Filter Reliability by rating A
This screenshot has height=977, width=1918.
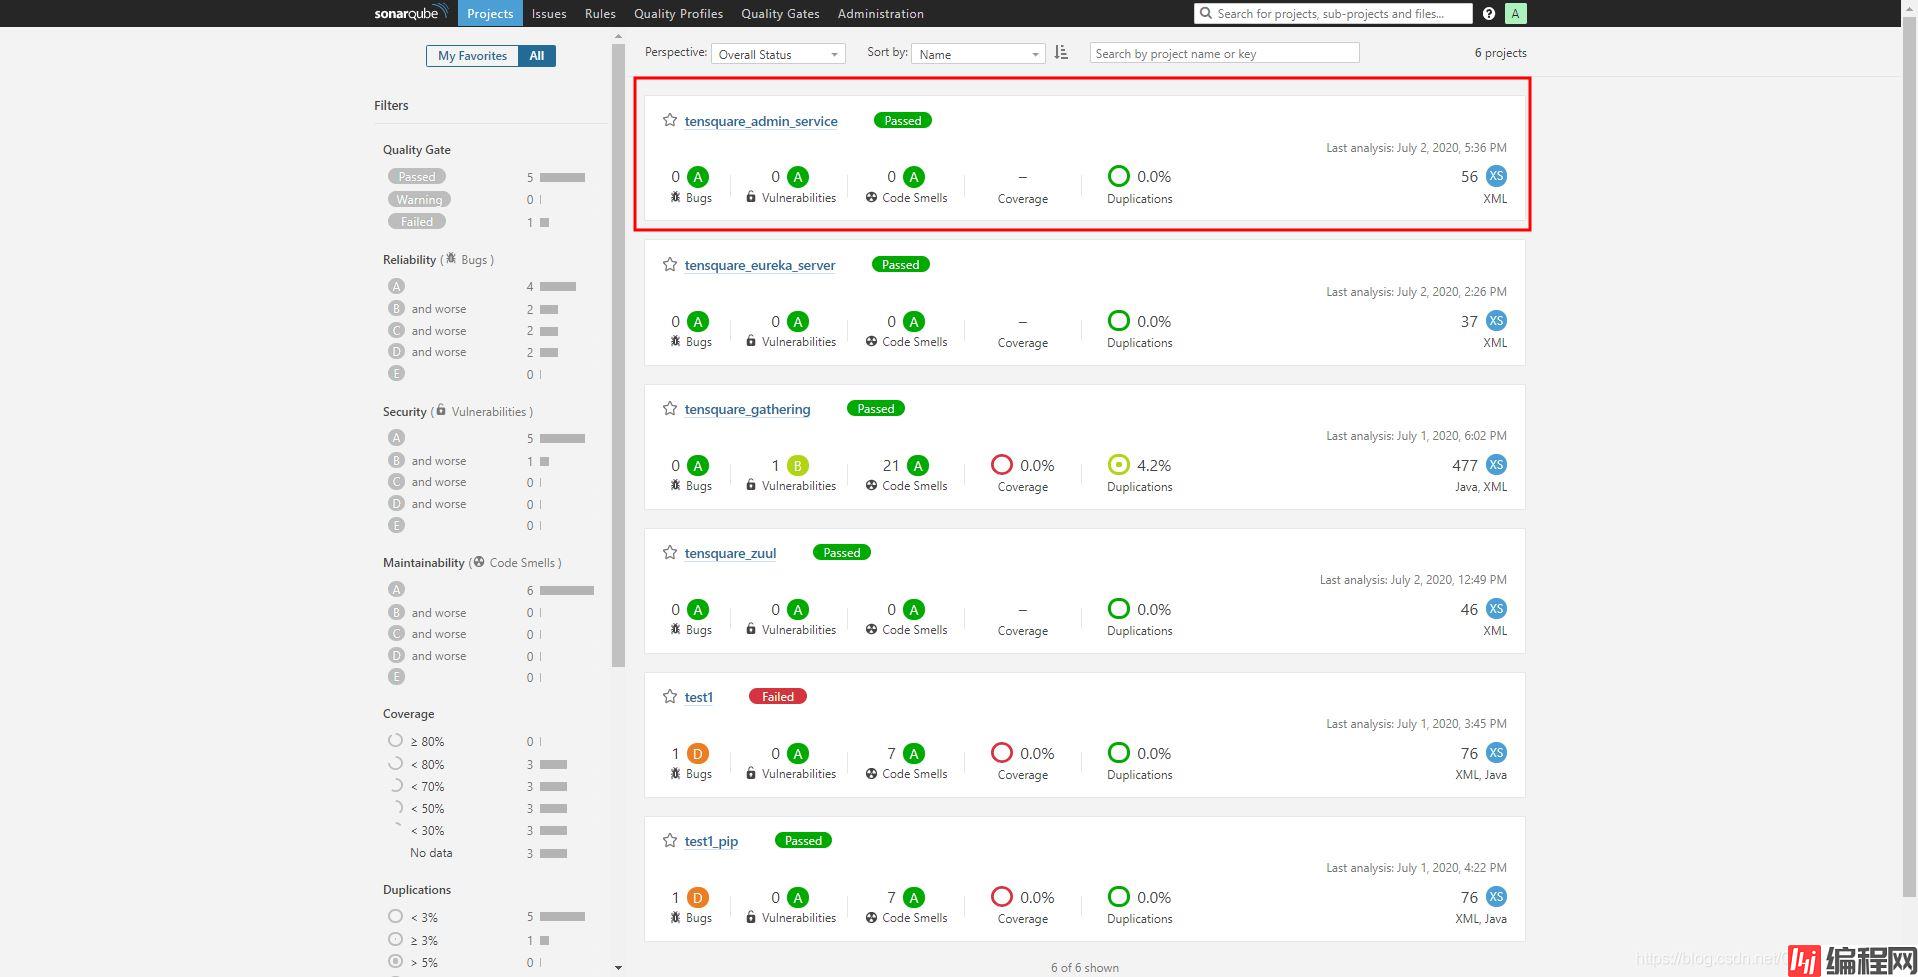point(396,286)
